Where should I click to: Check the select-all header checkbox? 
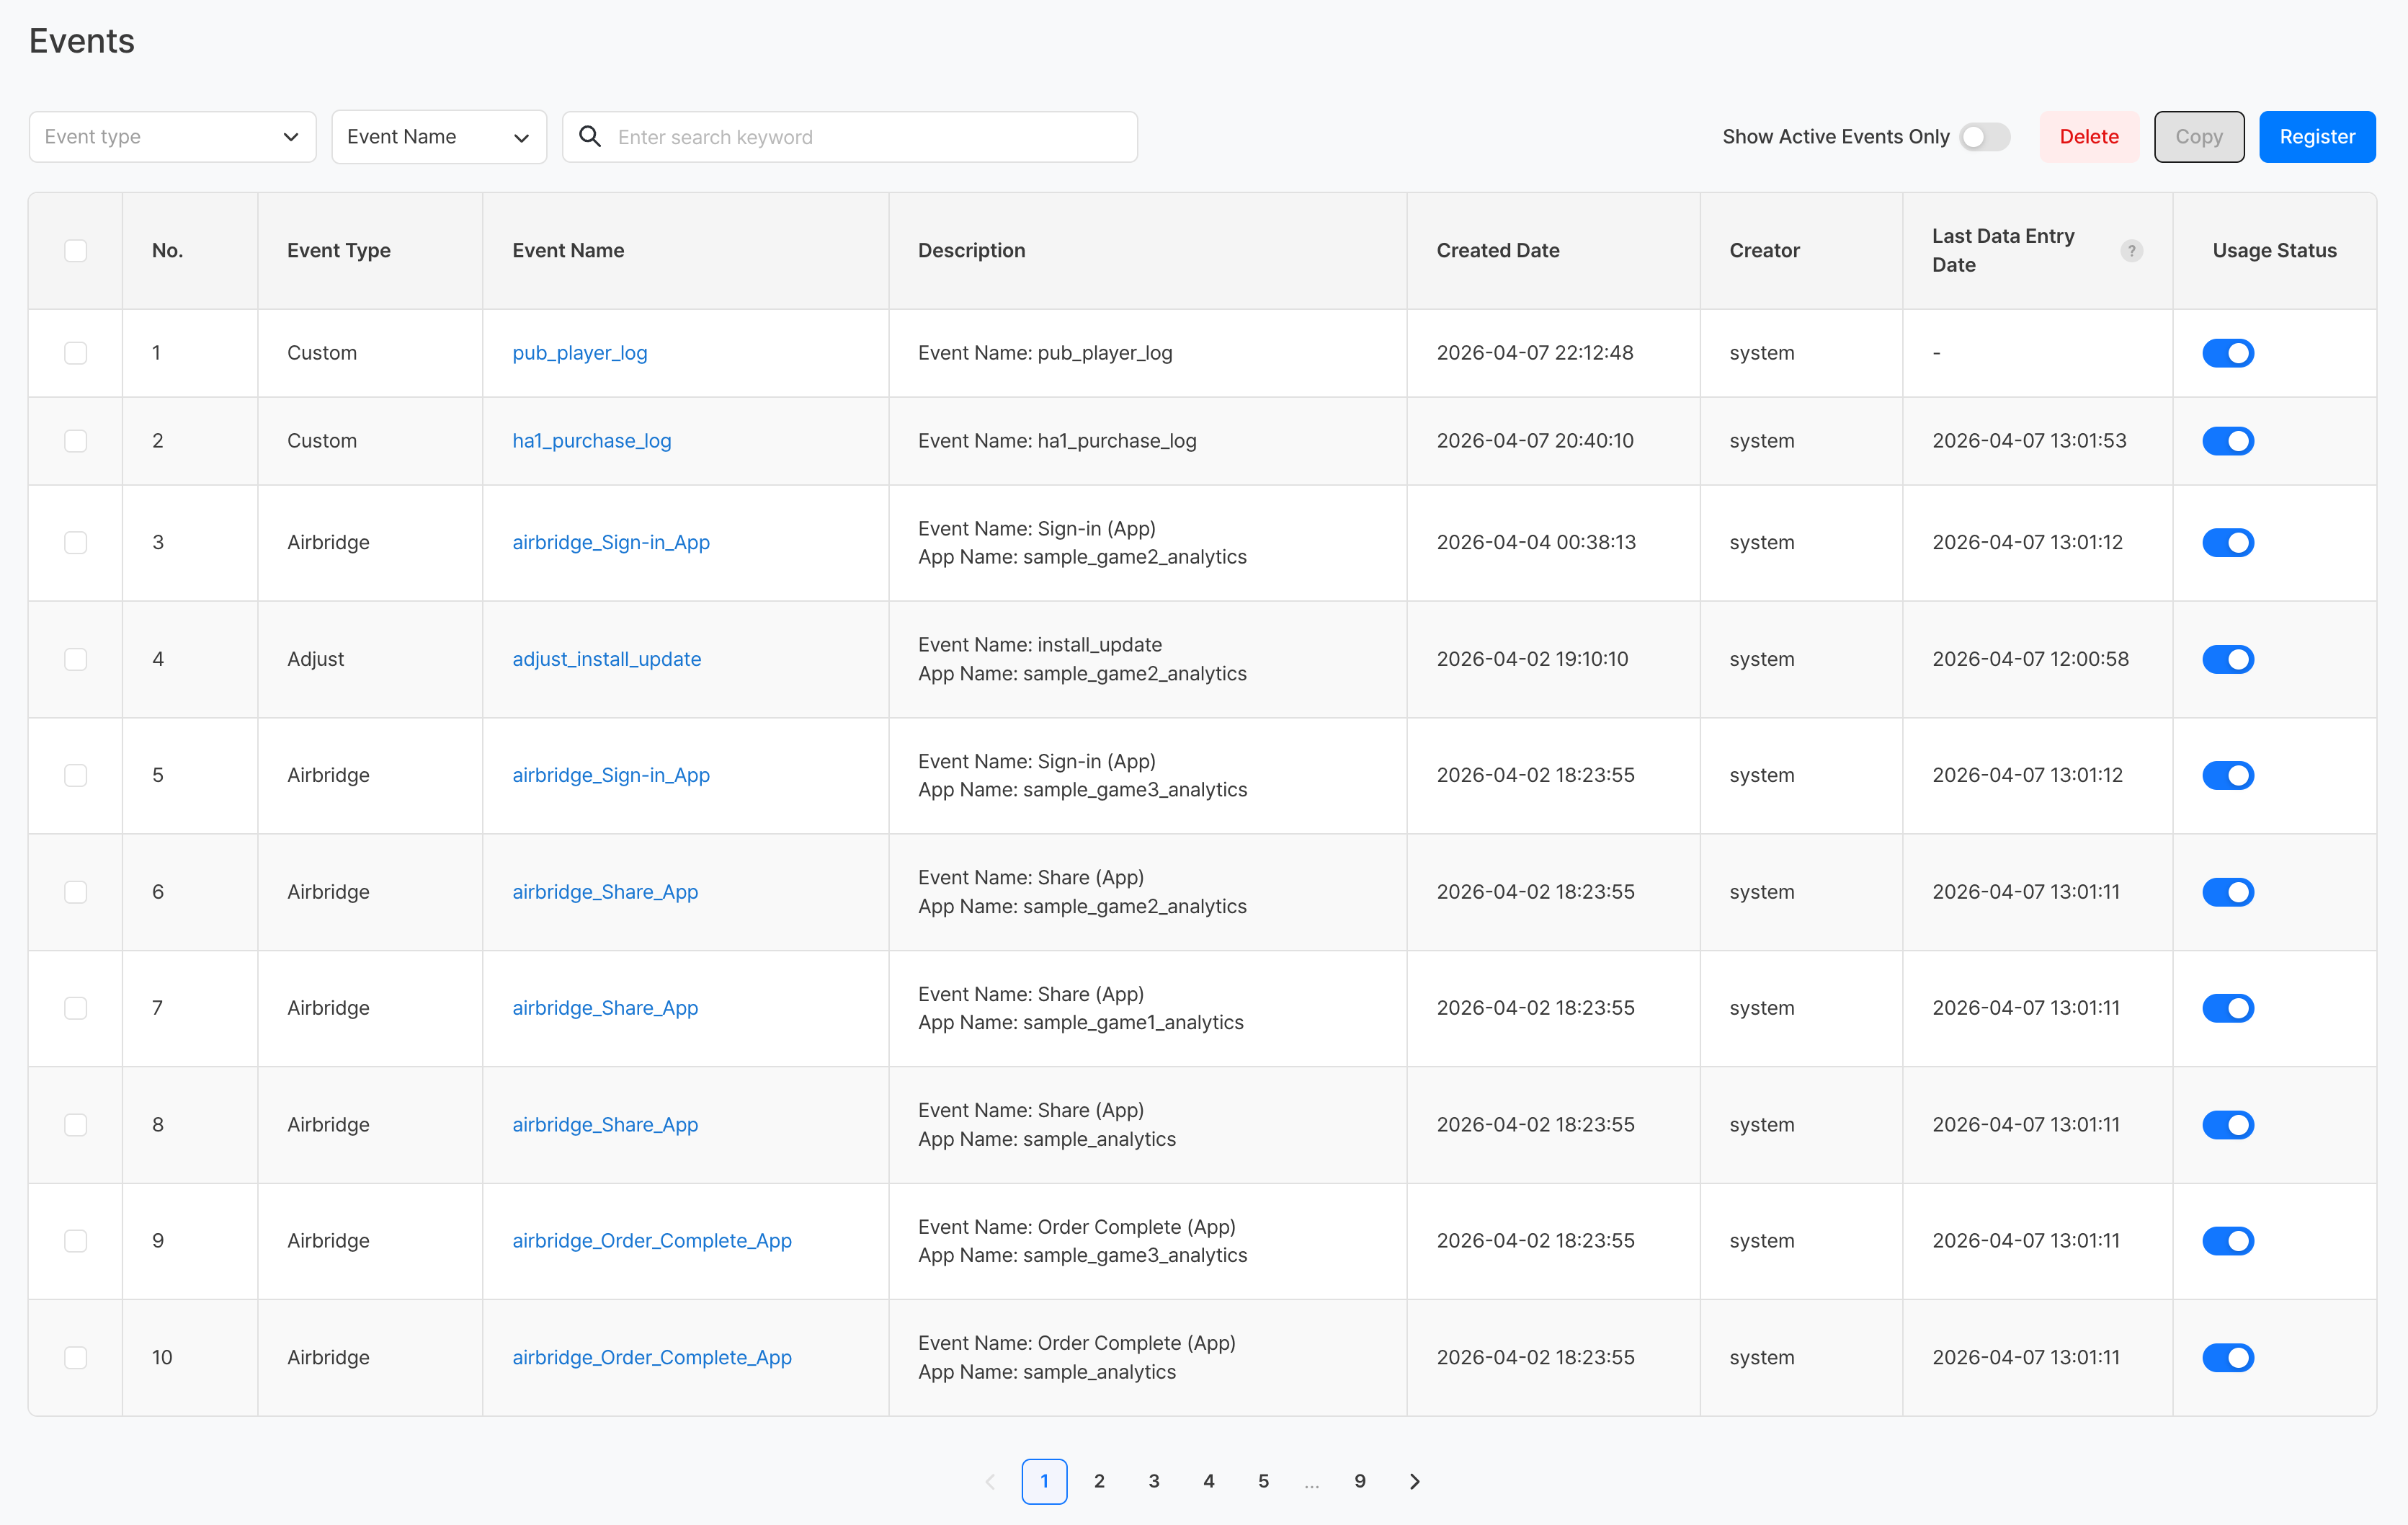[76, 251]
